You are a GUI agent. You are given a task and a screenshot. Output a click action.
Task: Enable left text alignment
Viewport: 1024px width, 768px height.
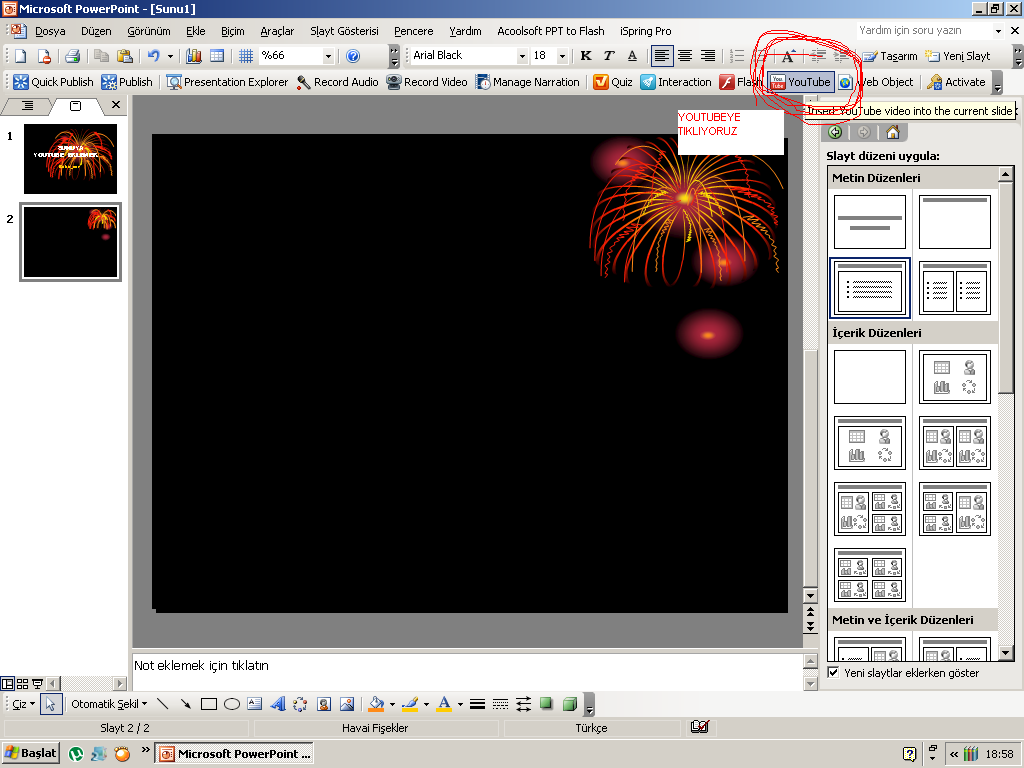tap(662, 56)
